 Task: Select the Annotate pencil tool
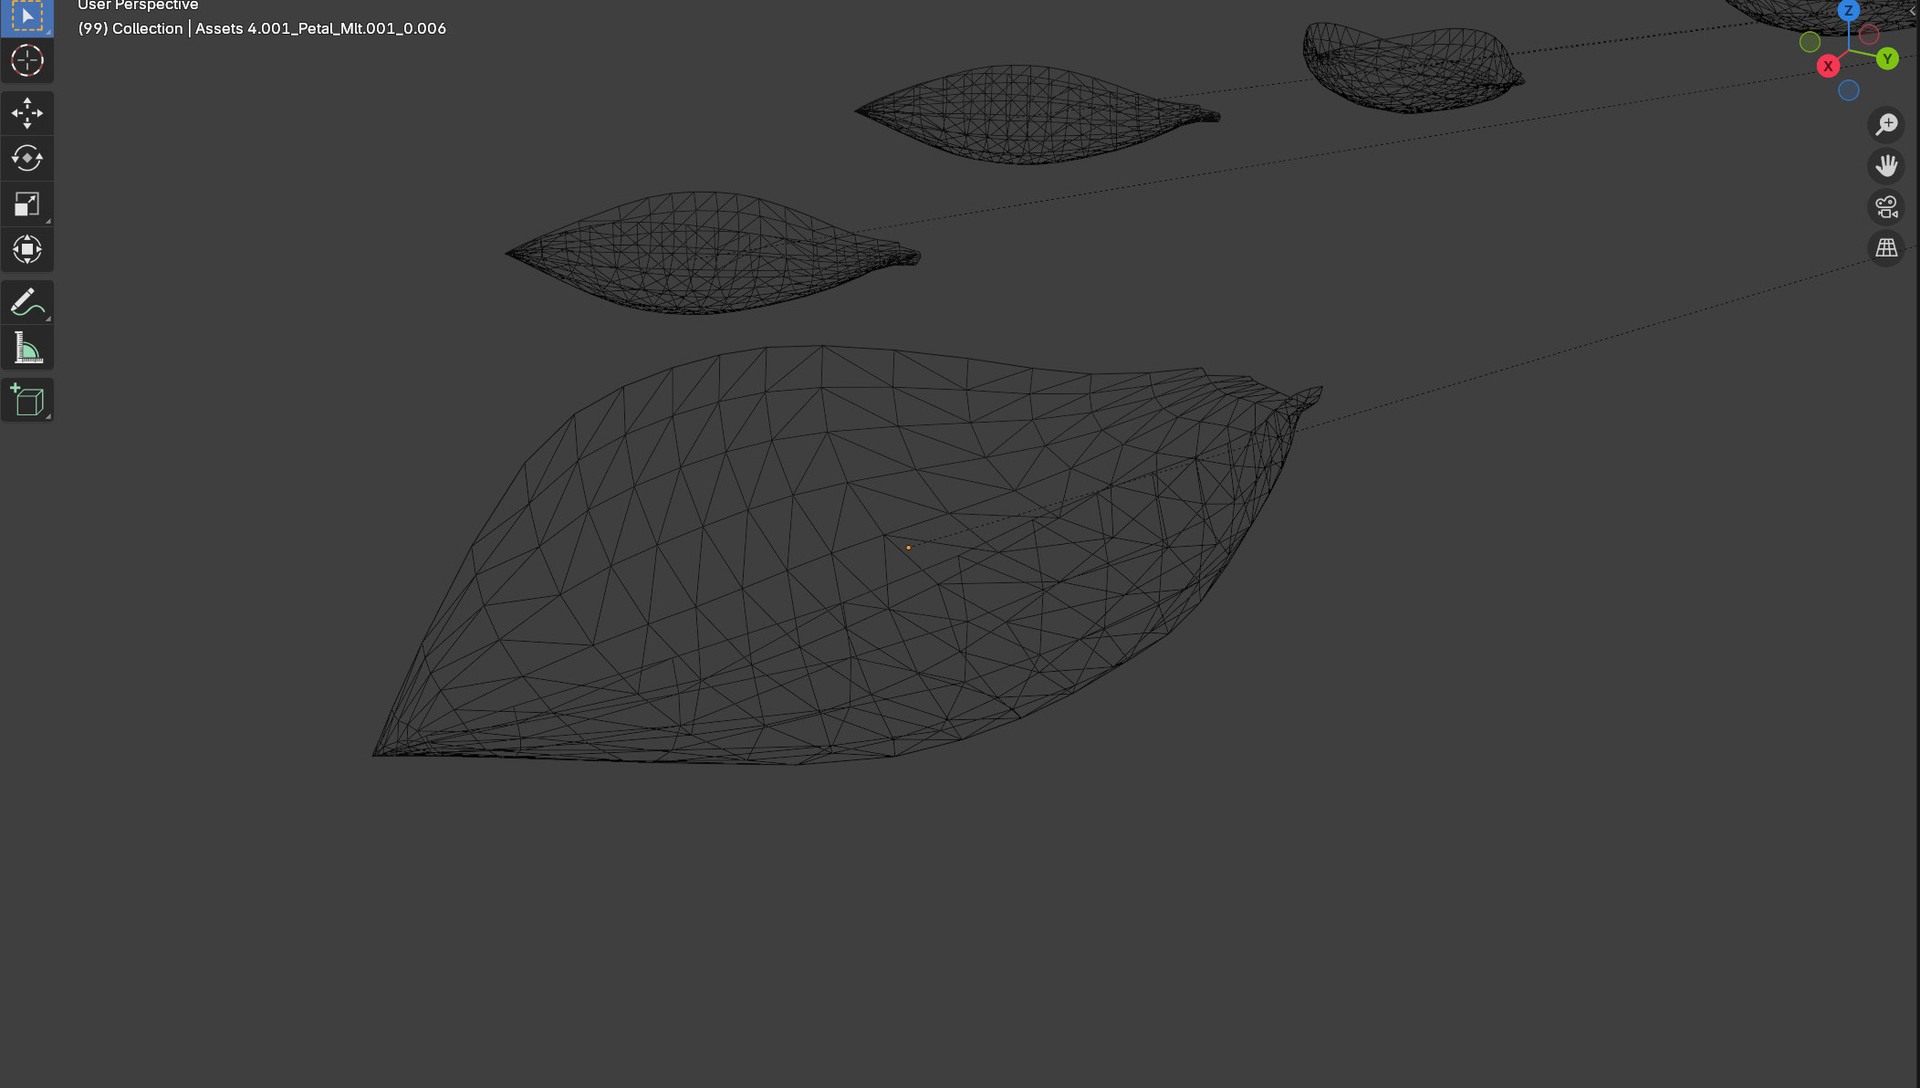tap(27, 302)
